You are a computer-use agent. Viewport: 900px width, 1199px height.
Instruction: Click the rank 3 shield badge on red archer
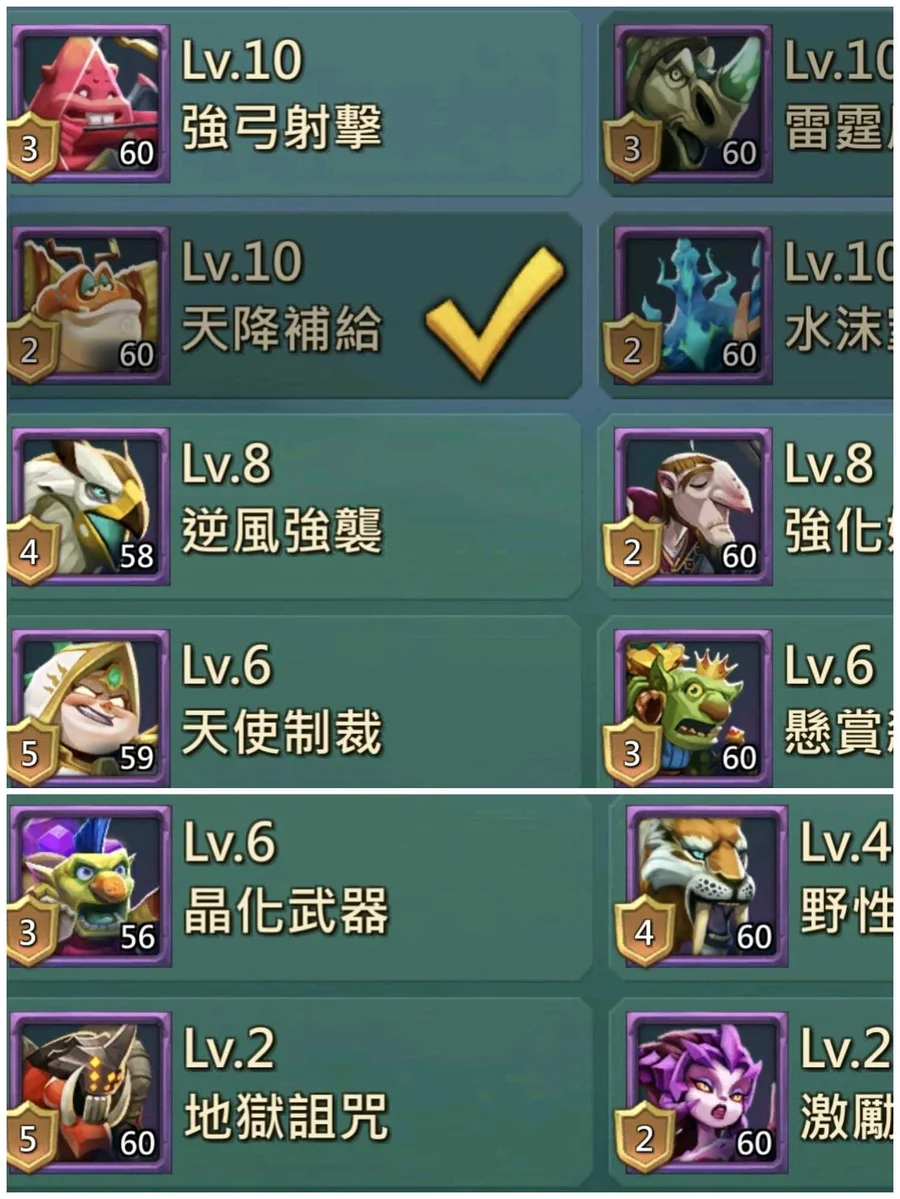(x=31, y=148)
